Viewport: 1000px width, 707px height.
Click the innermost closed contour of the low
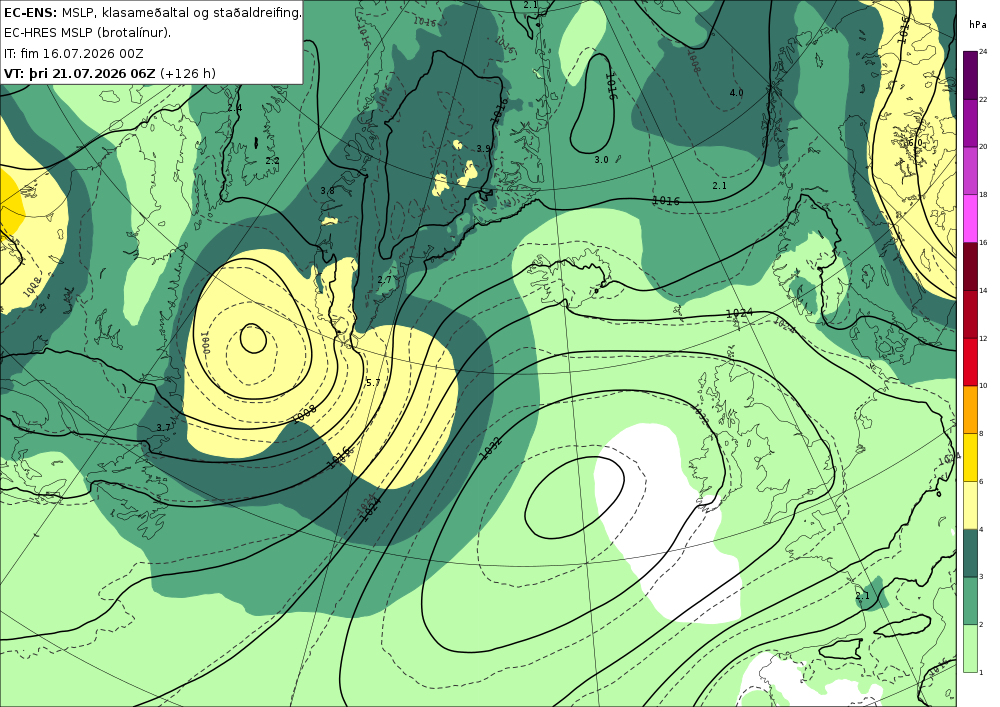point(253,339)
